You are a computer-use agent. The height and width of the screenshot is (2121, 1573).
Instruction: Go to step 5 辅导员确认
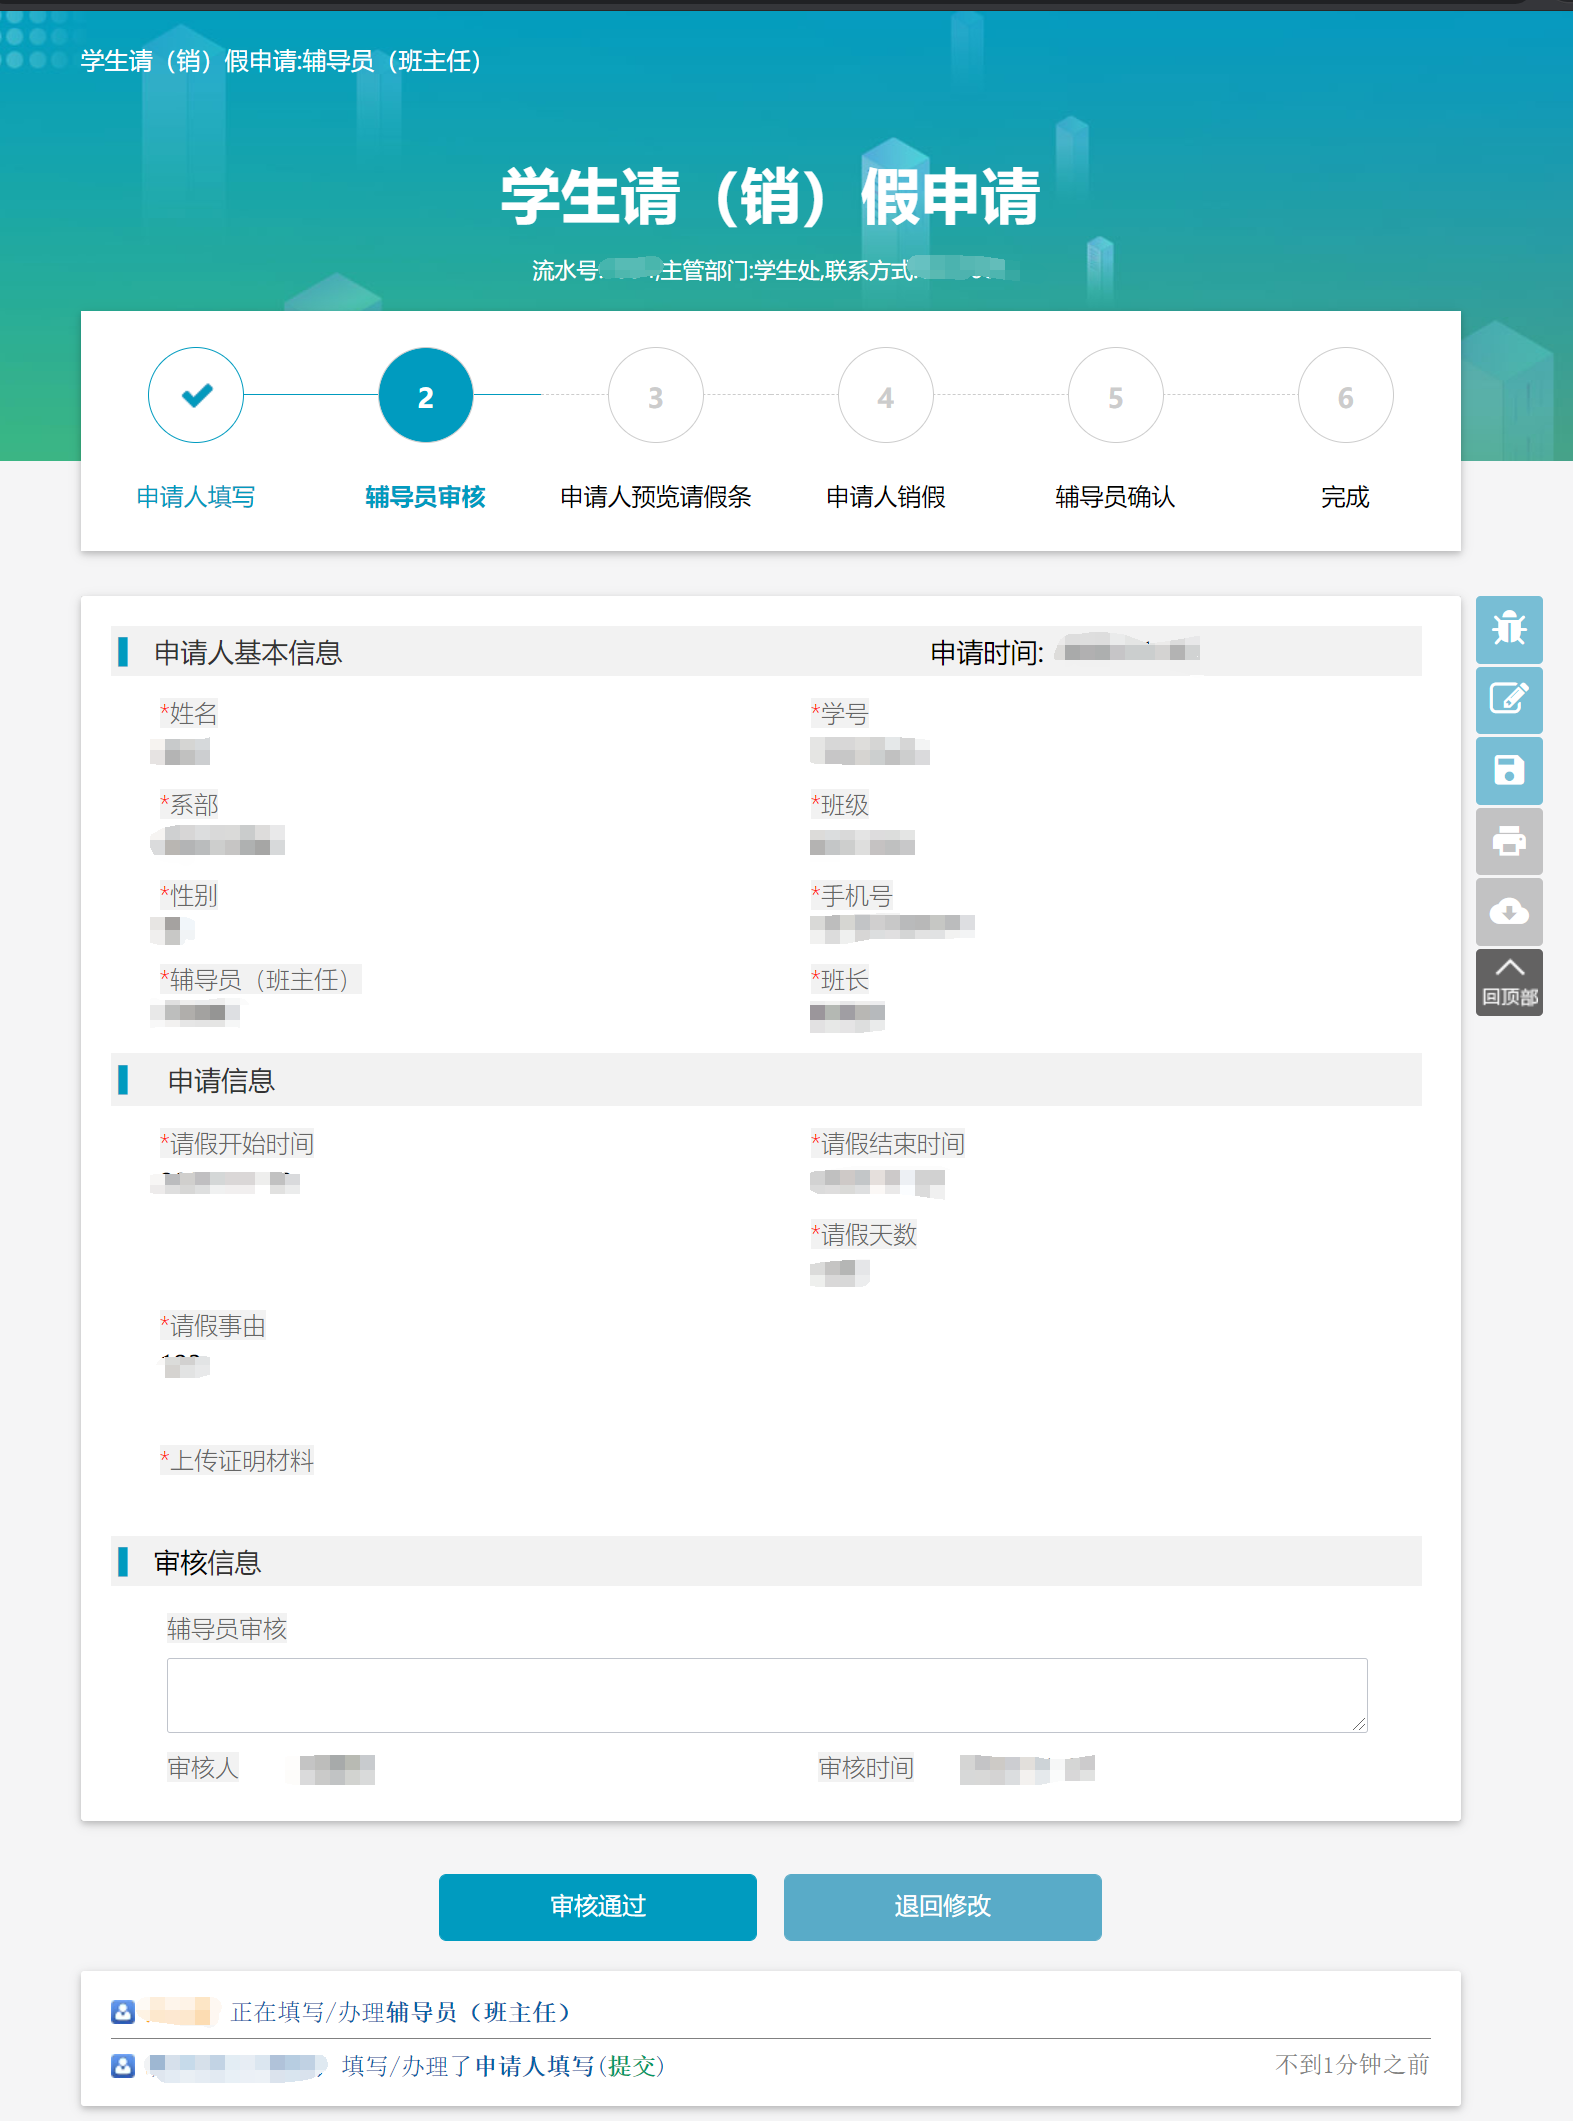(x=1115, y=395)
